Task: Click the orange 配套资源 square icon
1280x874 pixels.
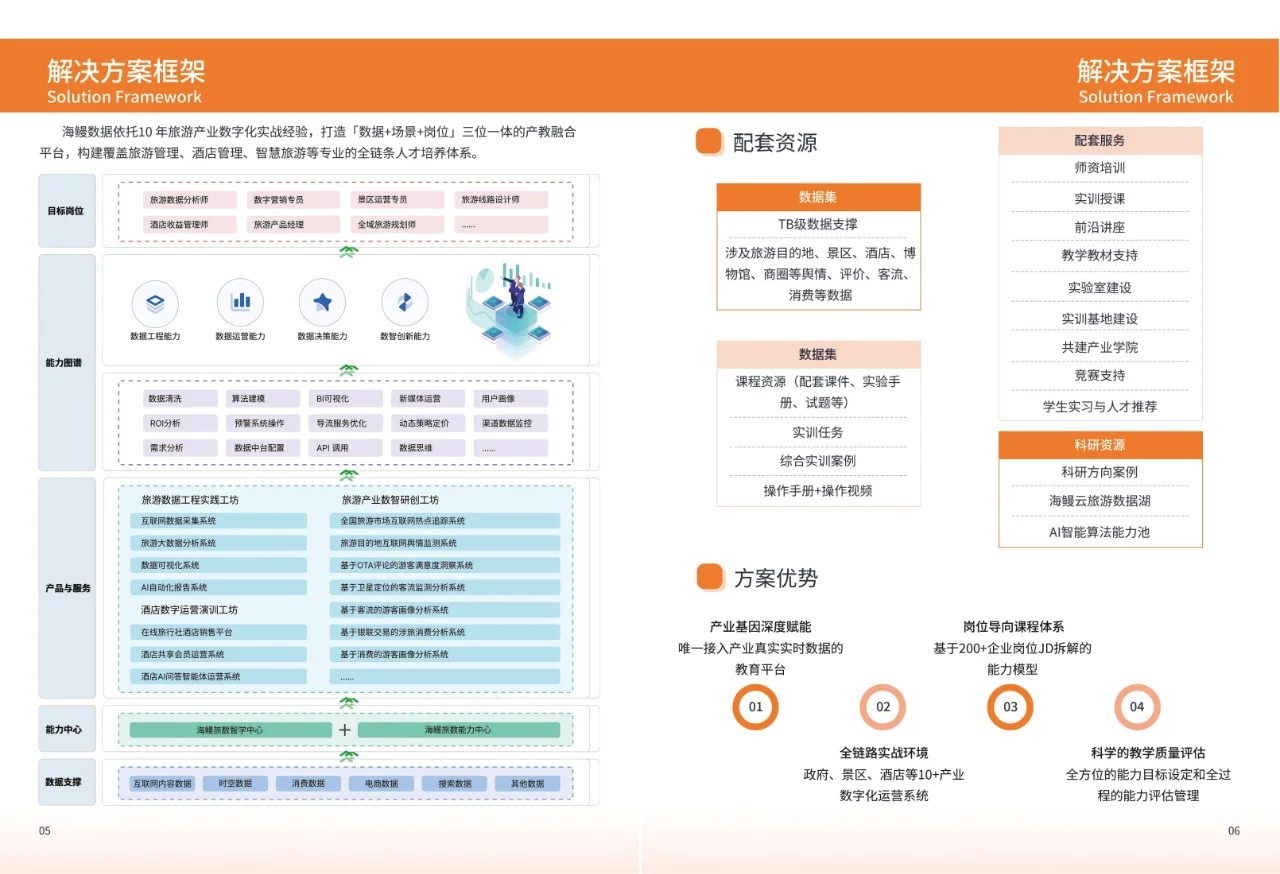Action: pos(708,142)
